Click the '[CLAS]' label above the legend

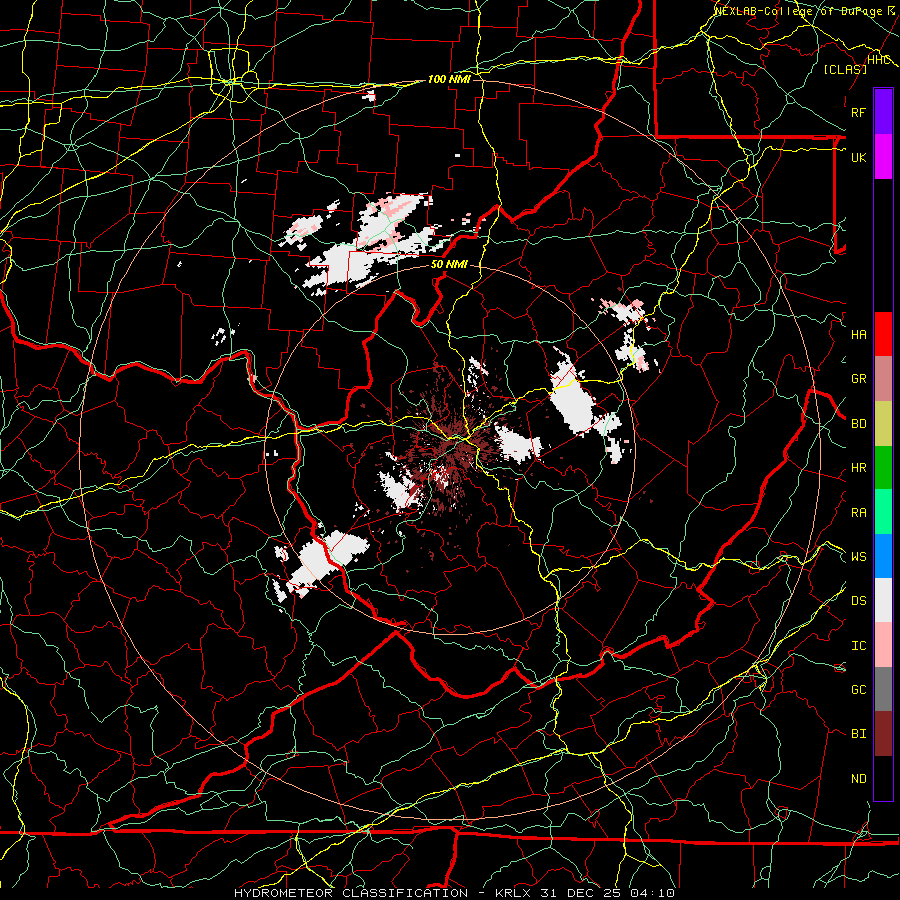pos(845,70)
